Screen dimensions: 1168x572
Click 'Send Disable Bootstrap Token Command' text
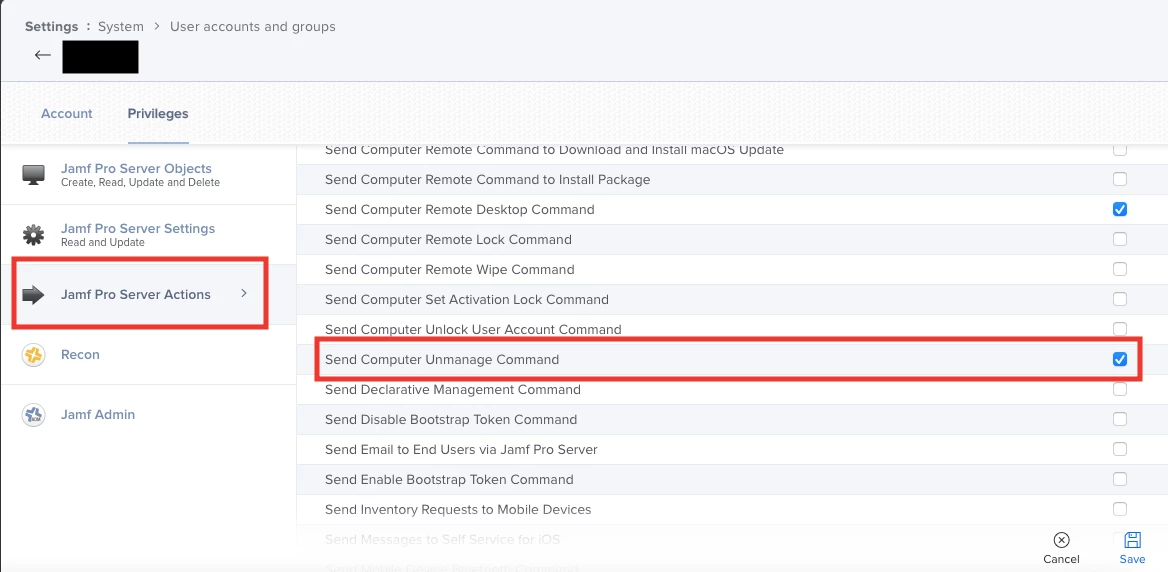451,419
